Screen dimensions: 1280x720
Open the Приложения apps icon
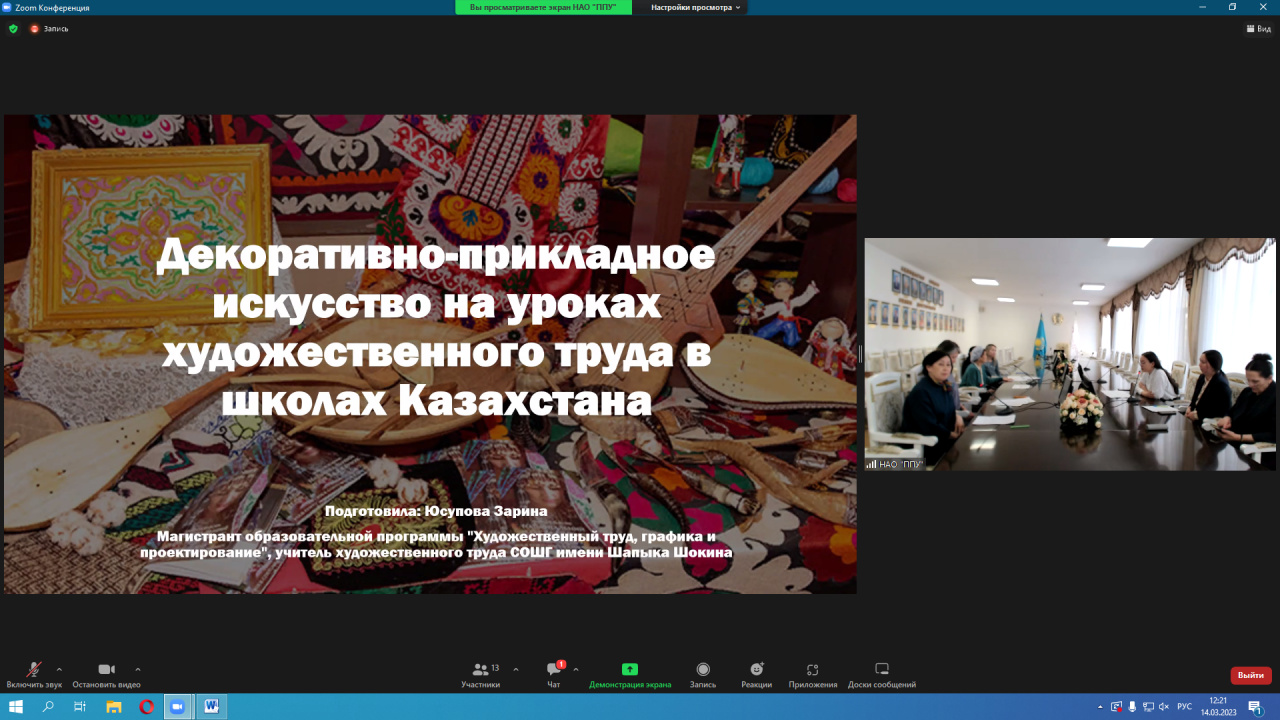(813, 671)
